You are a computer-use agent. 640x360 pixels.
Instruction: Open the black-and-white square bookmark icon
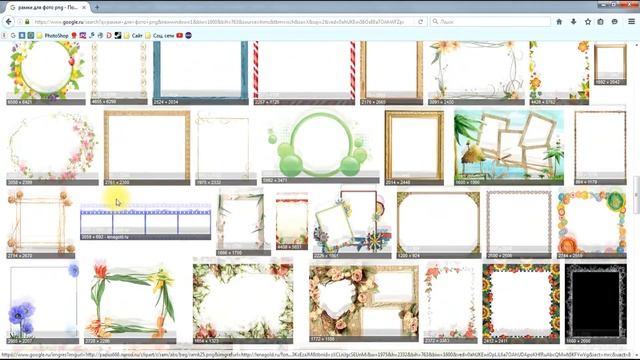118,36
